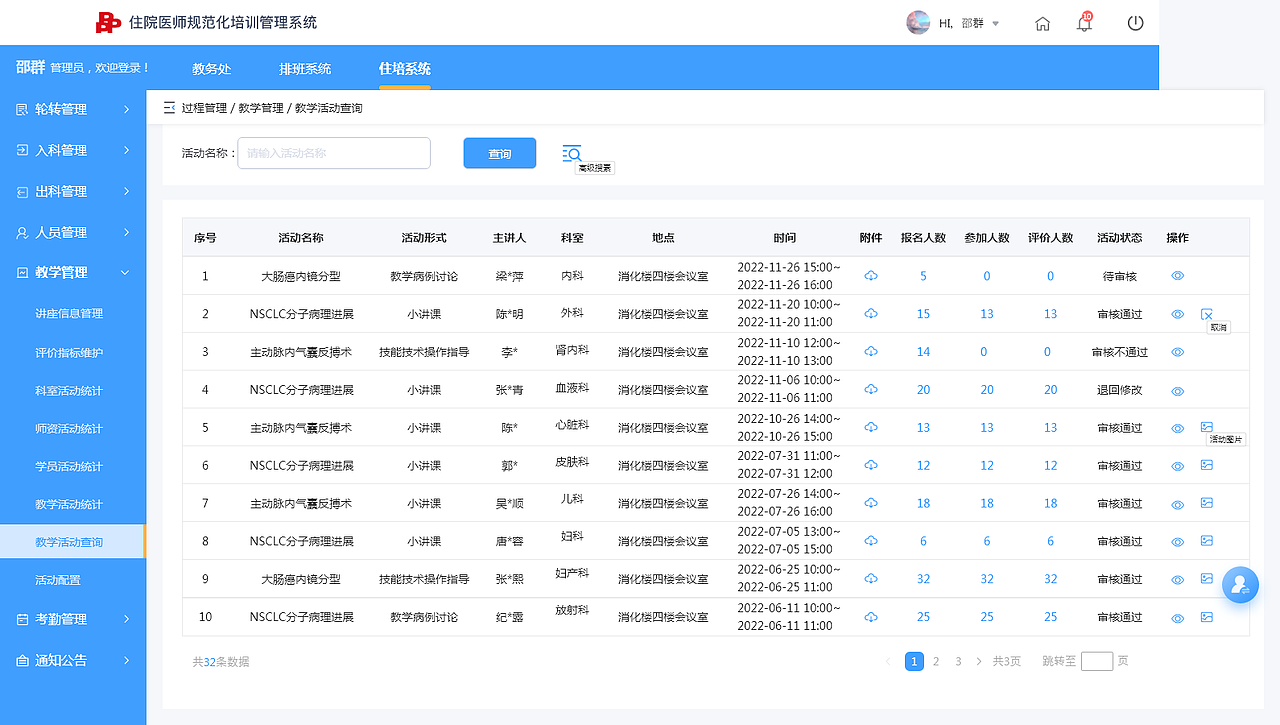Viewport: 1280px width, 725px height.
Task: Open link showing 32 参加人数 on row 9
Action: [x=986, y=579]
